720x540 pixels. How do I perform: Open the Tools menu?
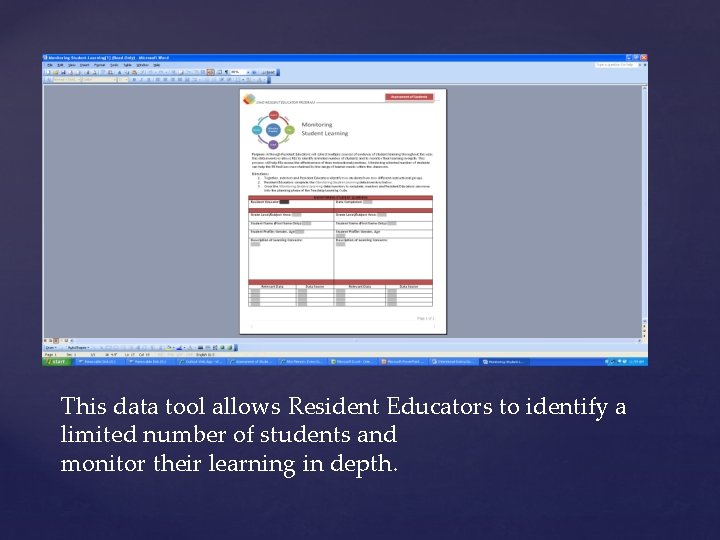(x=114, y=65)
